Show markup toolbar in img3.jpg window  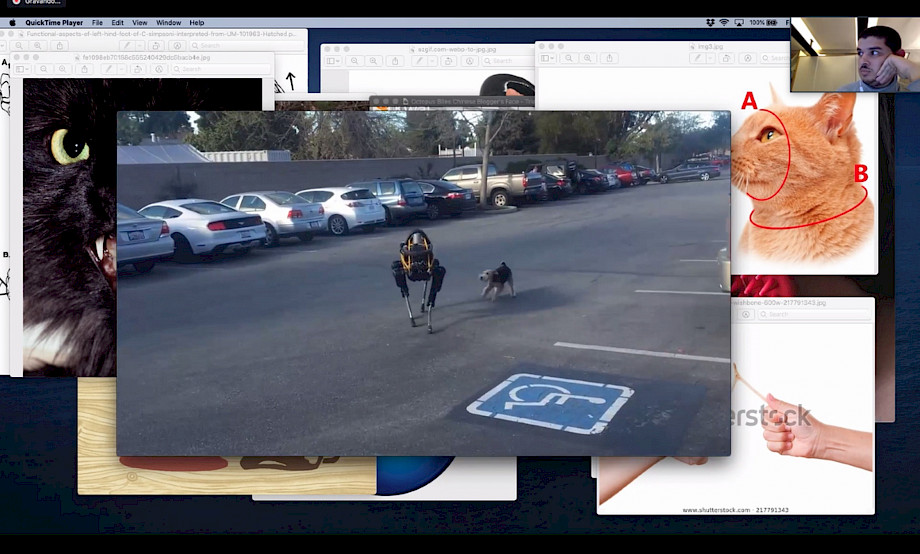click(x=698, y=58)
